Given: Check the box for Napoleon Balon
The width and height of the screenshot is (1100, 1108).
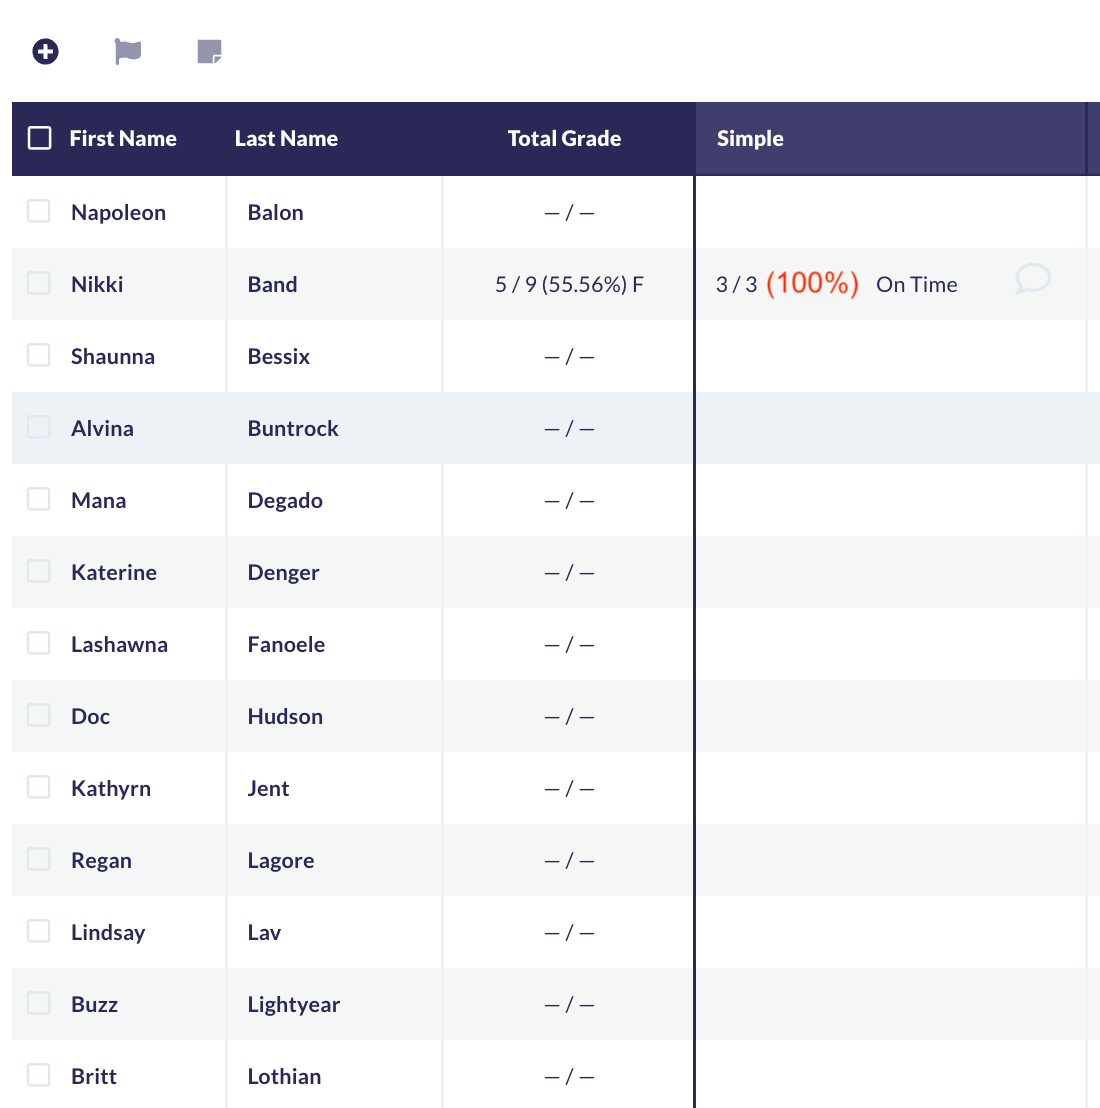Looking at the screenshot, I should [x=39, y=211].
